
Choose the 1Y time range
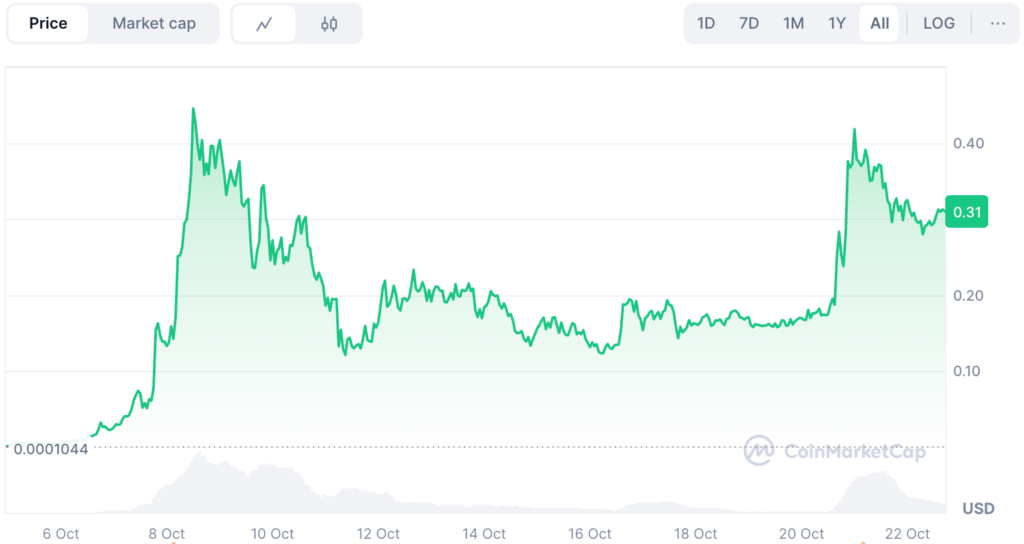837,23
